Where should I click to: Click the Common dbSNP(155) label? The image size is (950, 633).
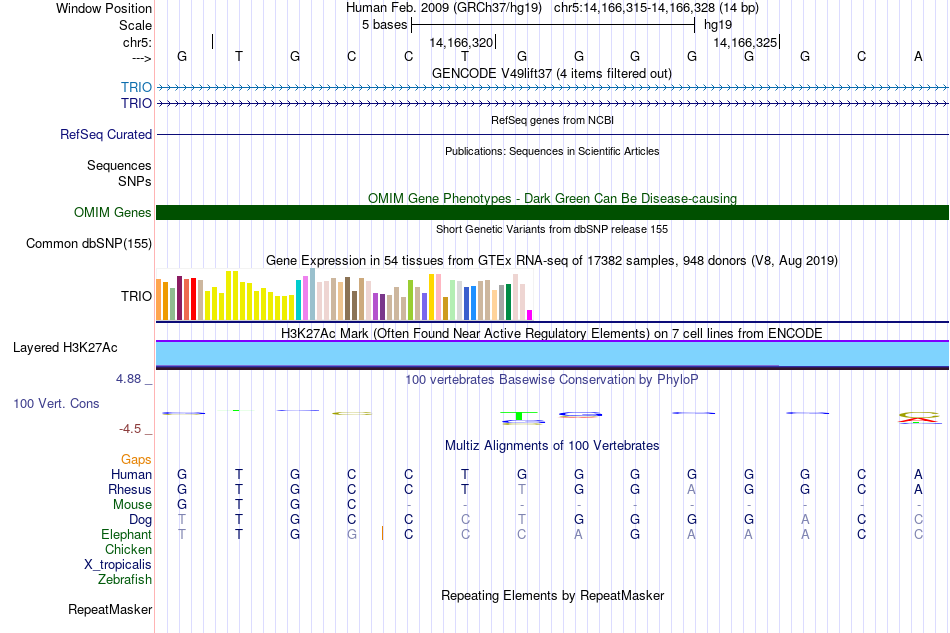pyautogui.click(x=88, y=244)
